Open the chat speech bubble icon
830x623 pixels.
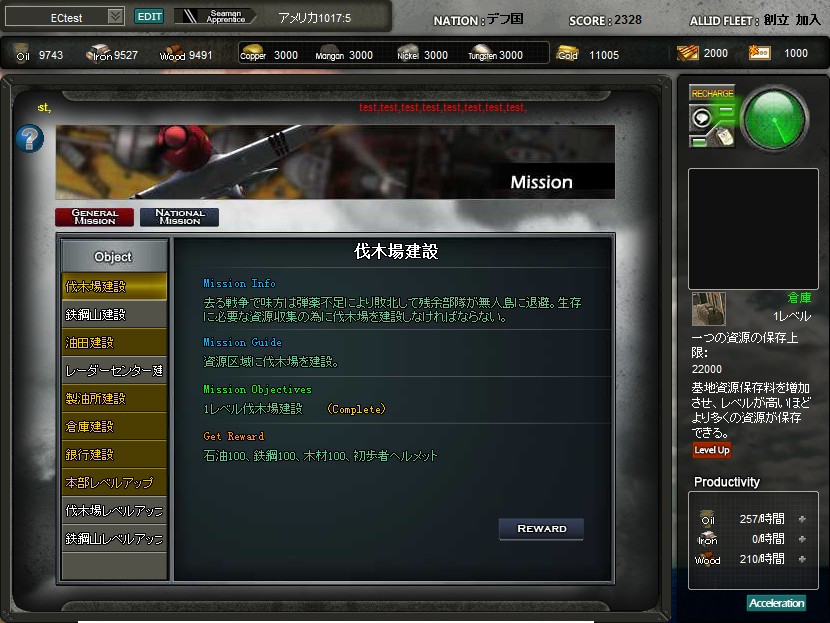702,117
